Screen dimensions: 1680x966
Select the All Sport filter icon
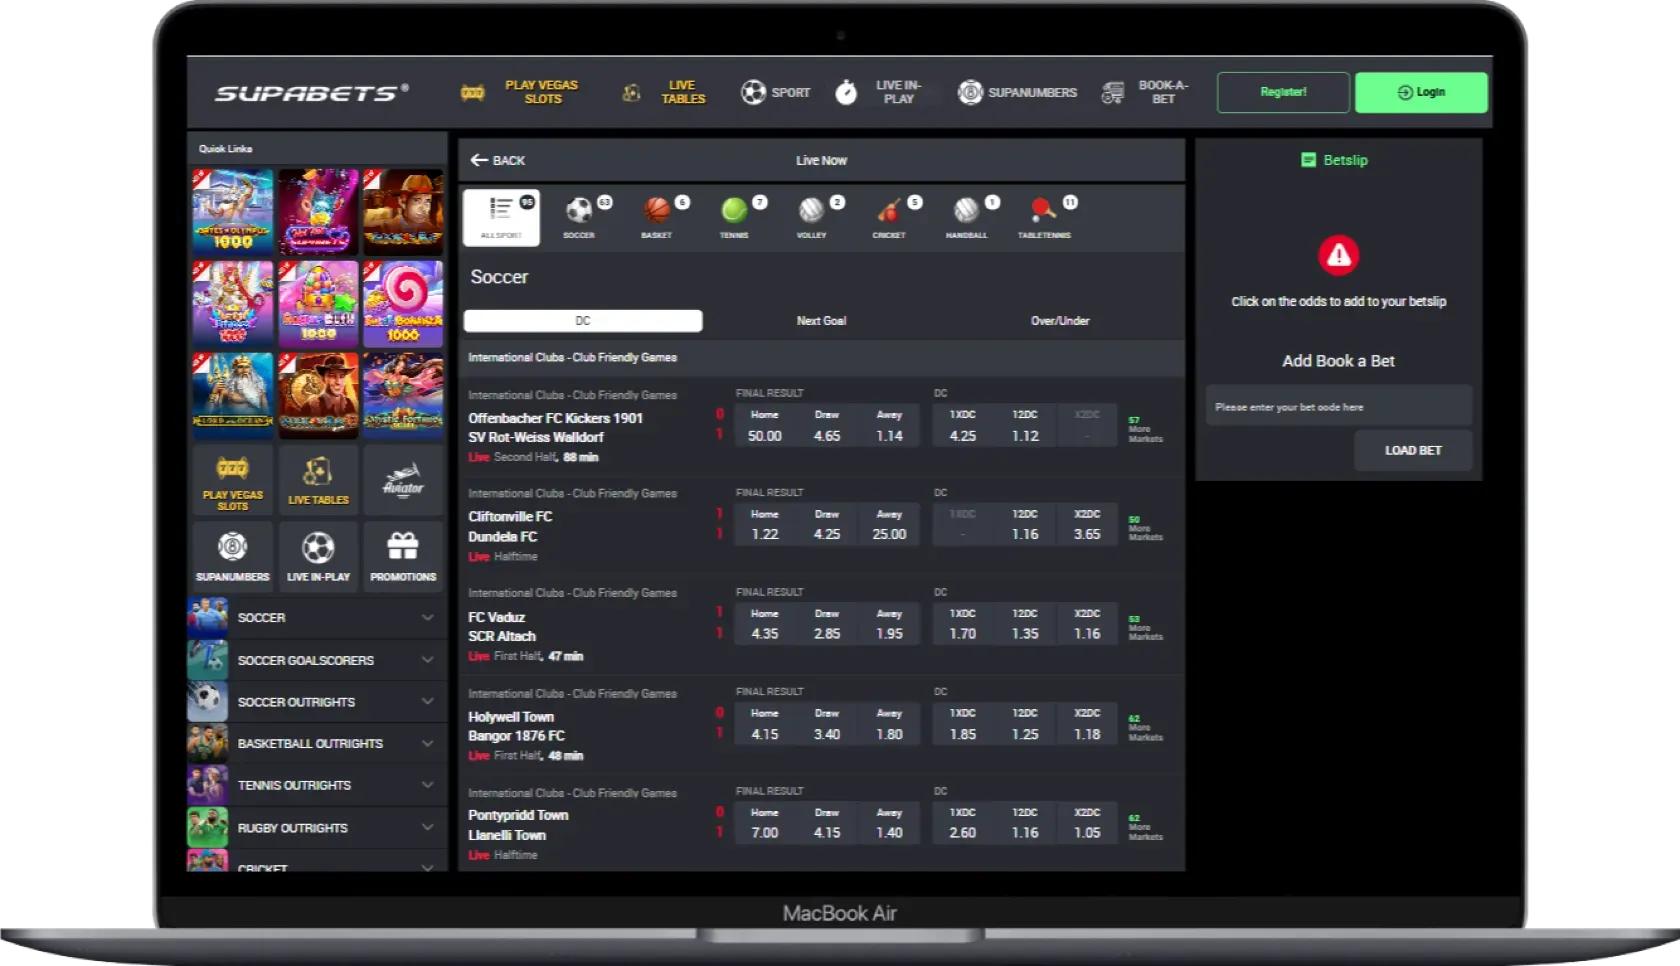501,217
